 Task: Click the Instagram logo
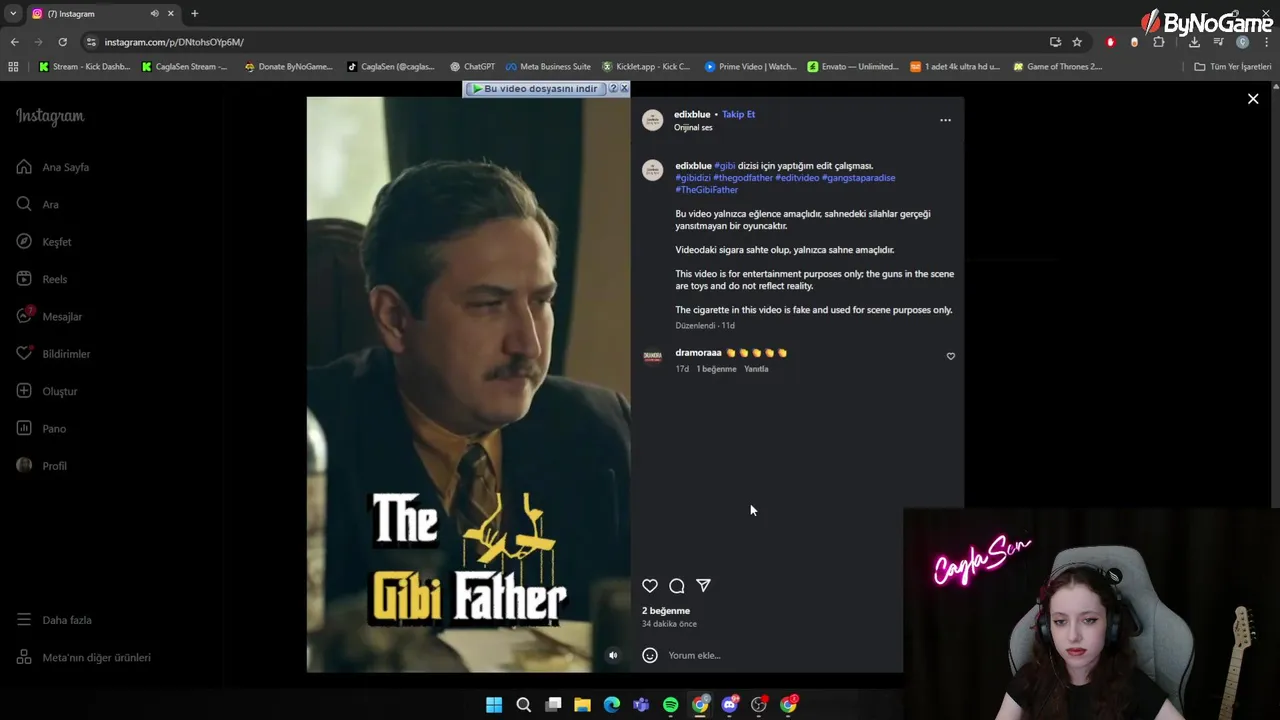[50, 116]
